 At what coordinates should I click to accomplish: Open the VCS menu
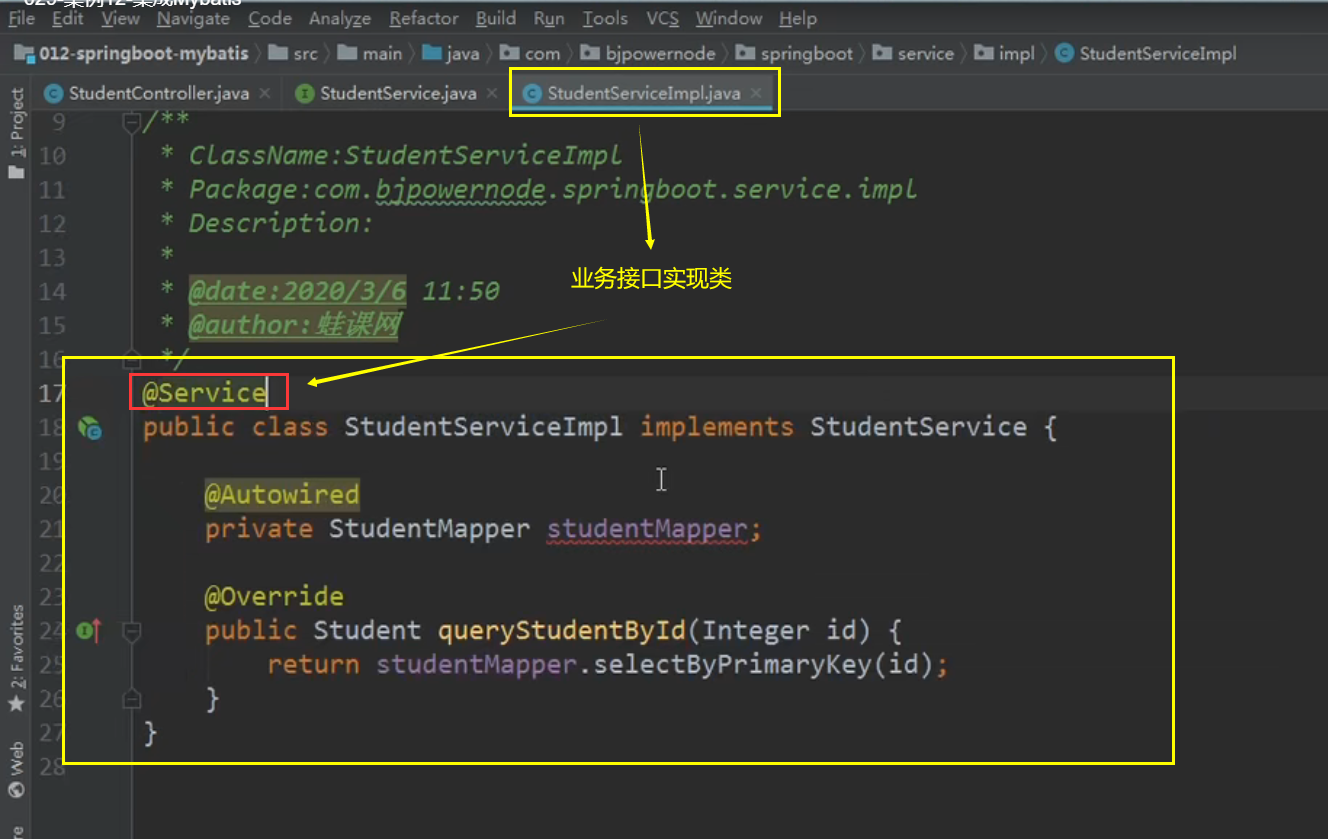coord(662,19)
